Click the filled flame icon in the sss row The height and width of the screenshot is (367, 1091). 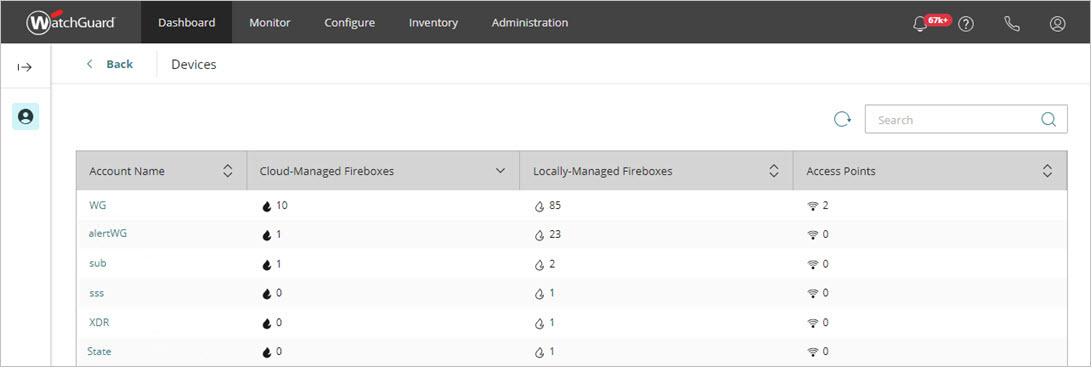pos(266,294)
